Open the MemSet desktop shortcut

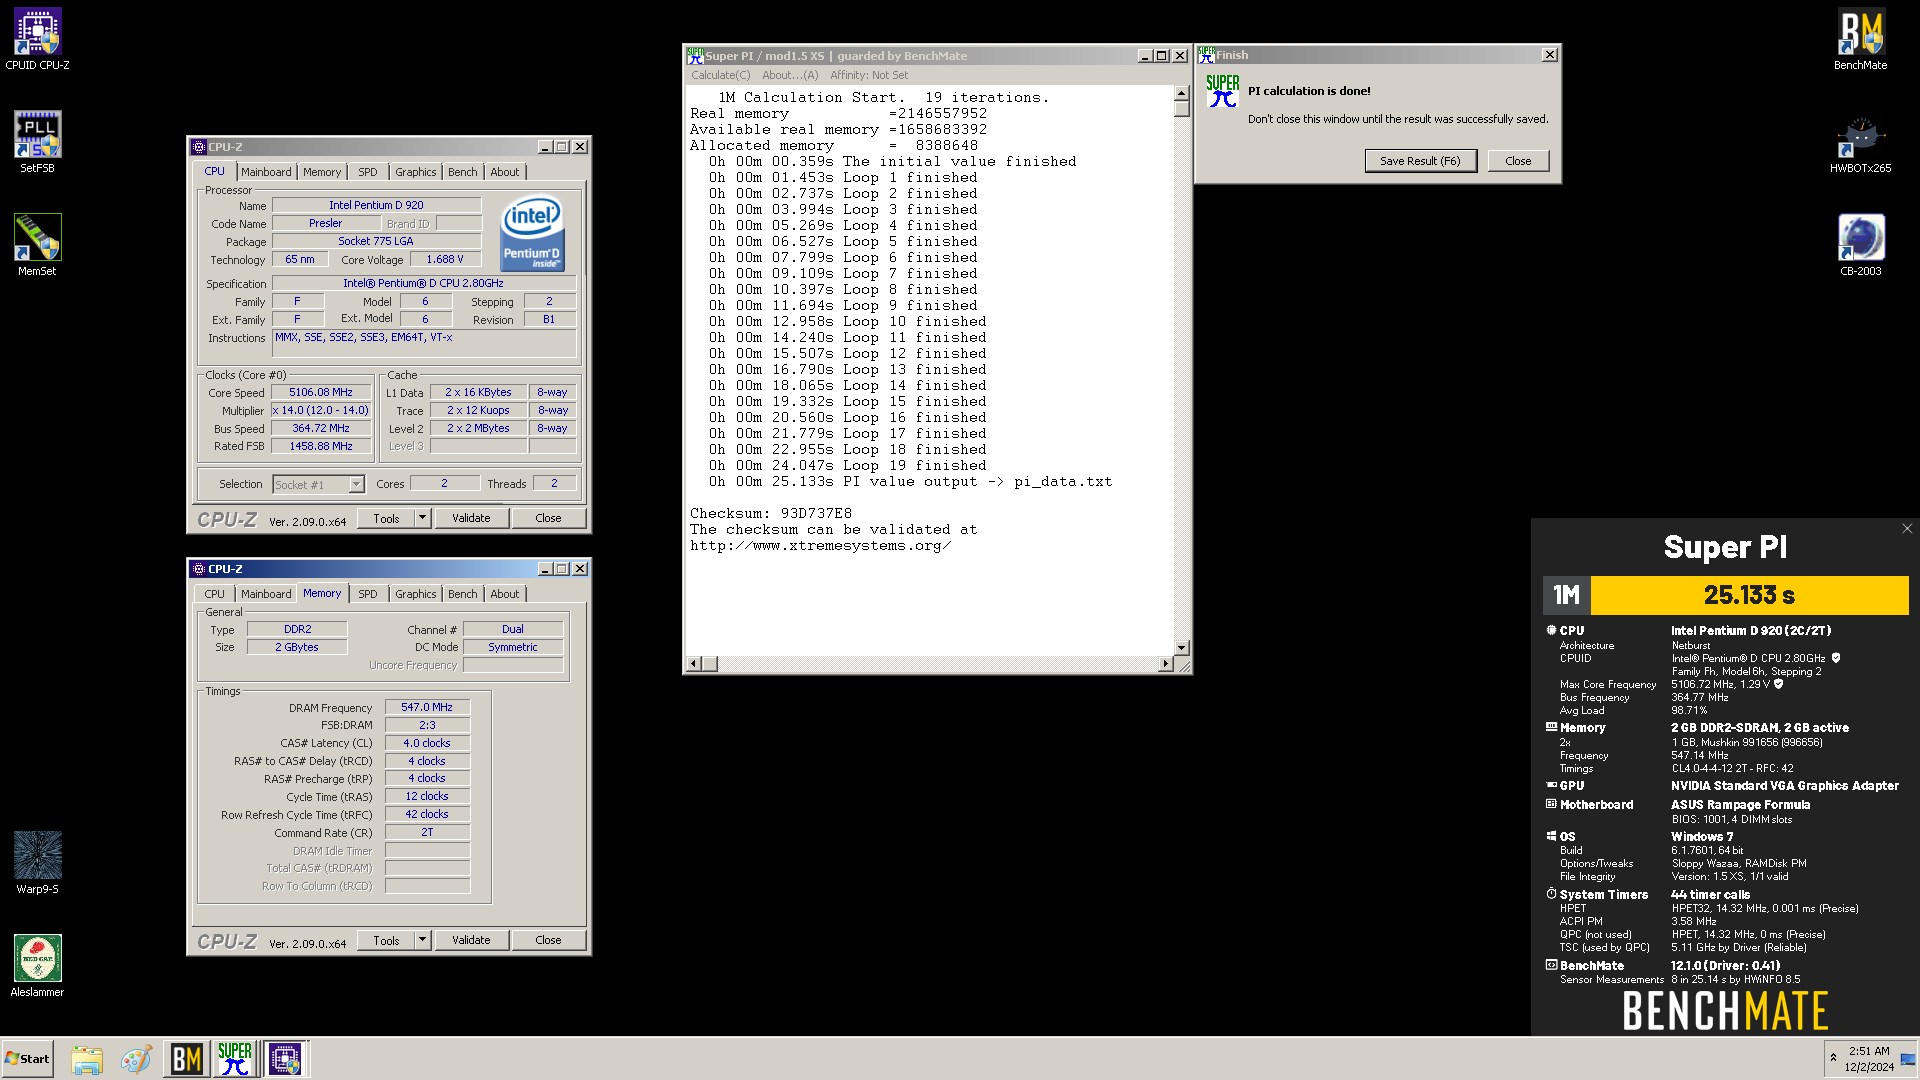37,245
